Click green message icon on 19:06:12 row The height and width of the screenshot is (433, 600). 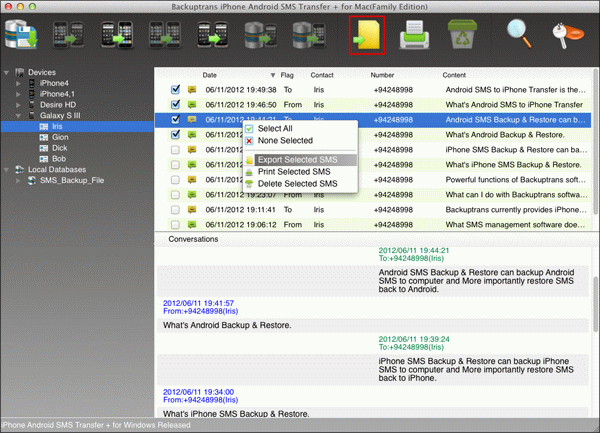pos(192,225)
